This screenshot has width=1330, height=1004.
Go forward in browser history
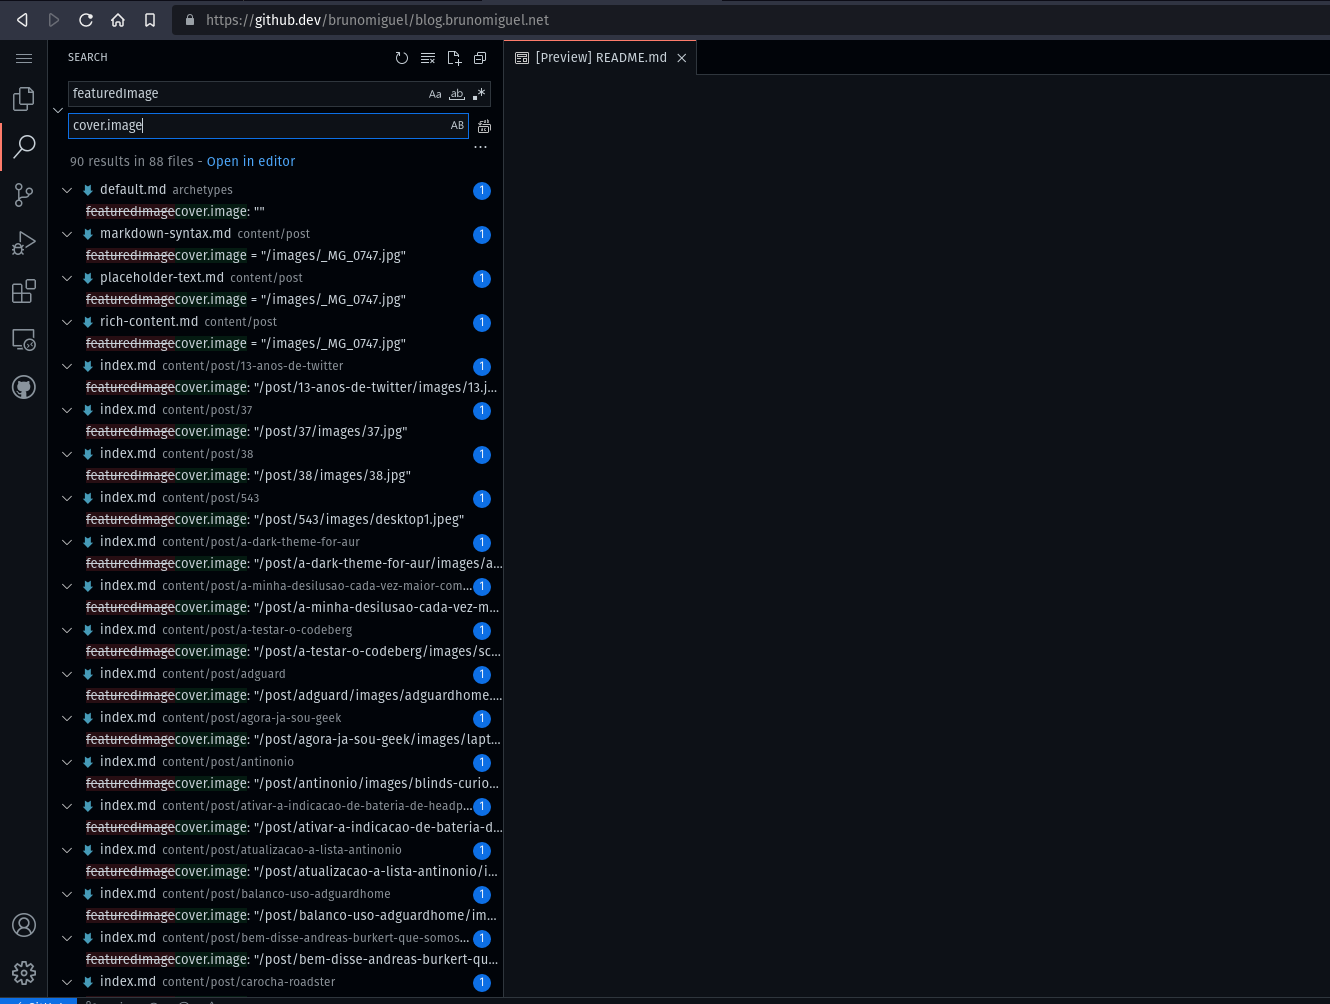coord(54,20)
